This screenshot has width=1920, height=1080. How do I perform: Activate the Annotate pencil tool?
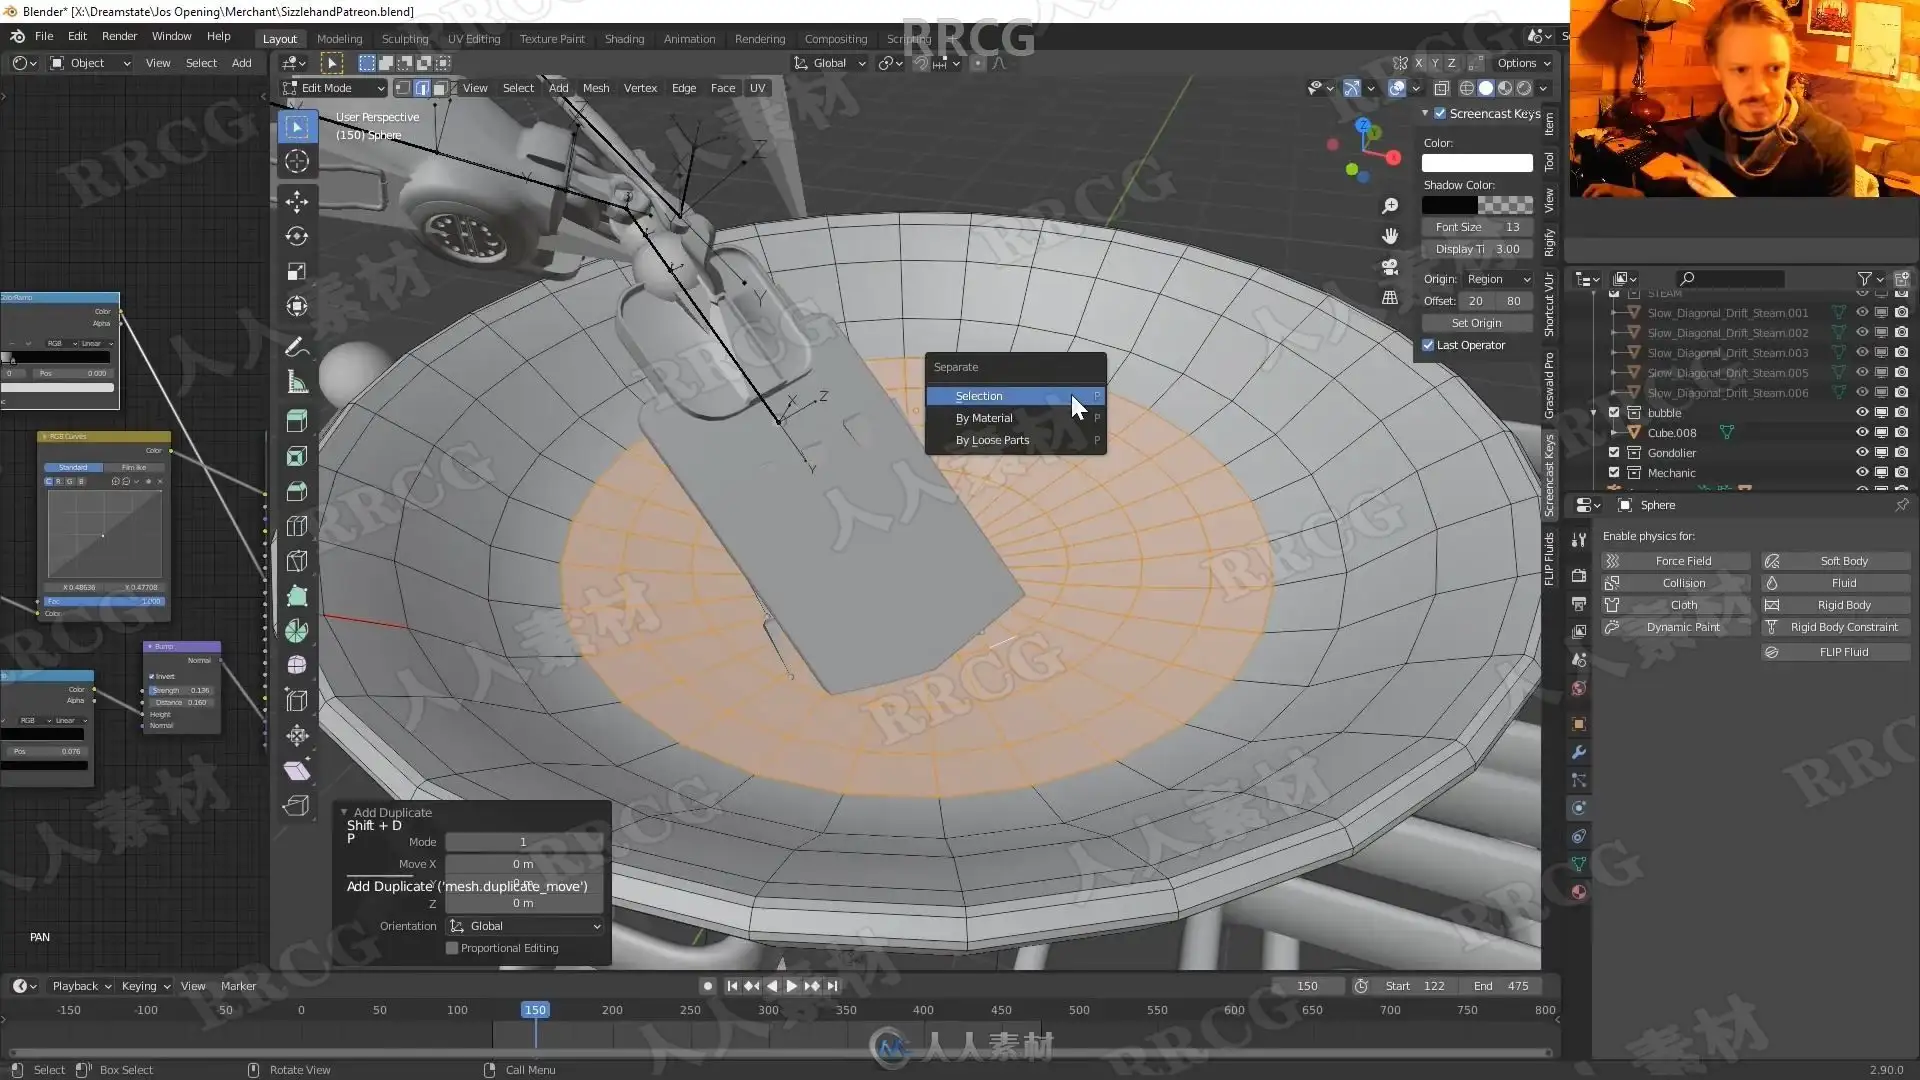point(297,347)
